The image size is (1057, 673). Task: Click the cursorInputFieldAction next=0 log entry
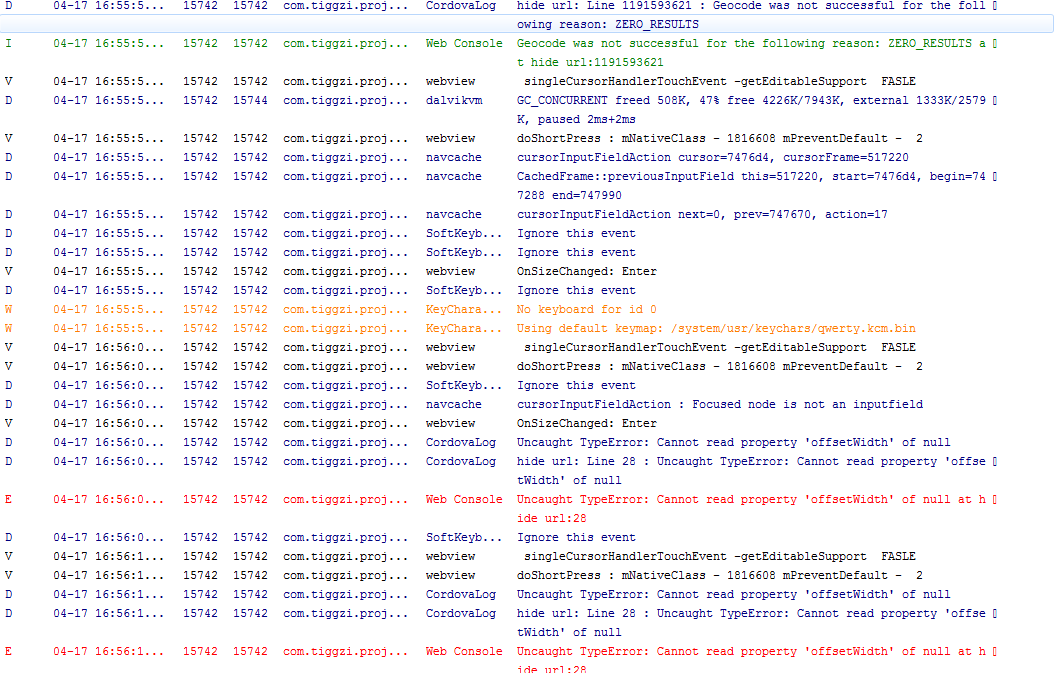point(701,214)
